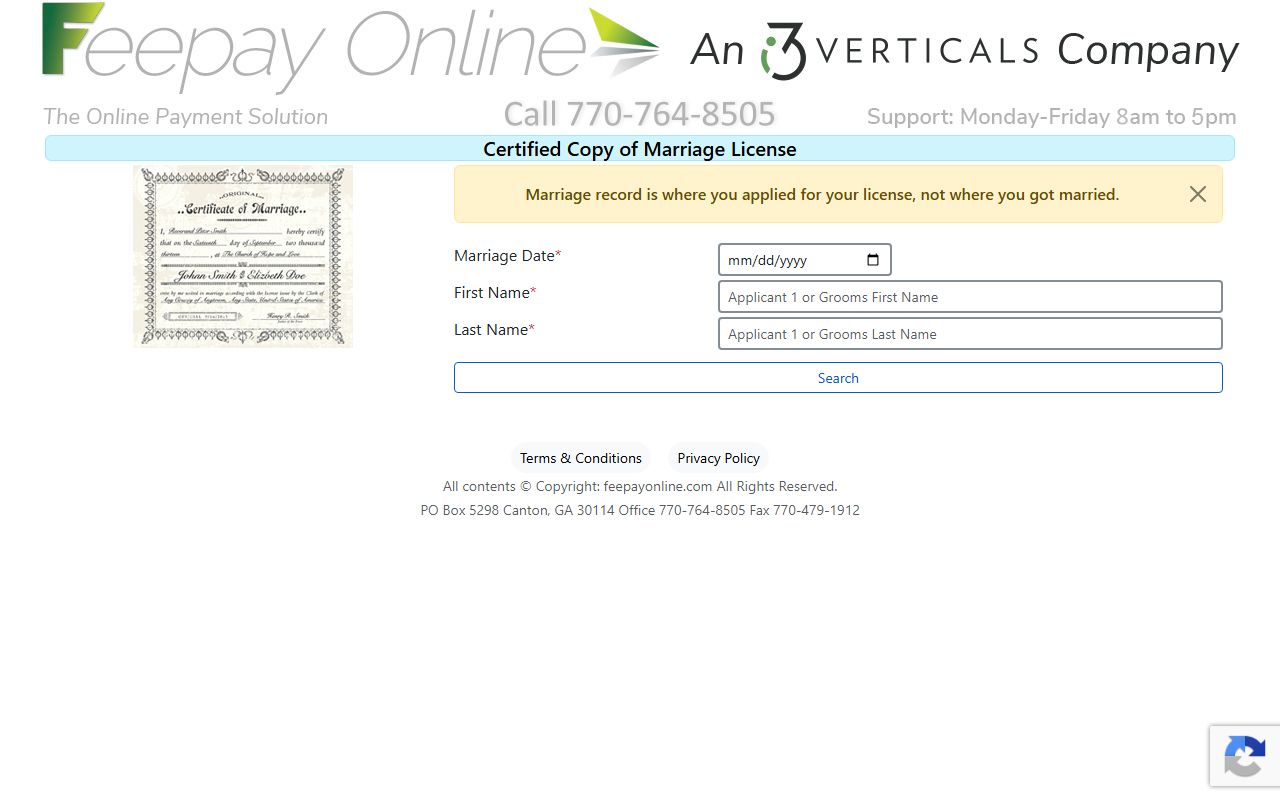1280x800 pixels.
Task: Click the marriage certificate sample image
Action: coord(243,257)
